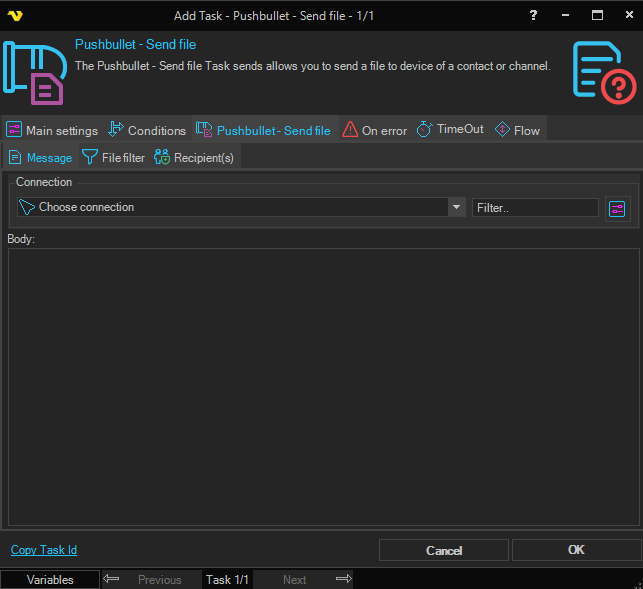The height and width of the screenshot is (589, 643).
Task: Open connection settings icon button
Action: 617,208
